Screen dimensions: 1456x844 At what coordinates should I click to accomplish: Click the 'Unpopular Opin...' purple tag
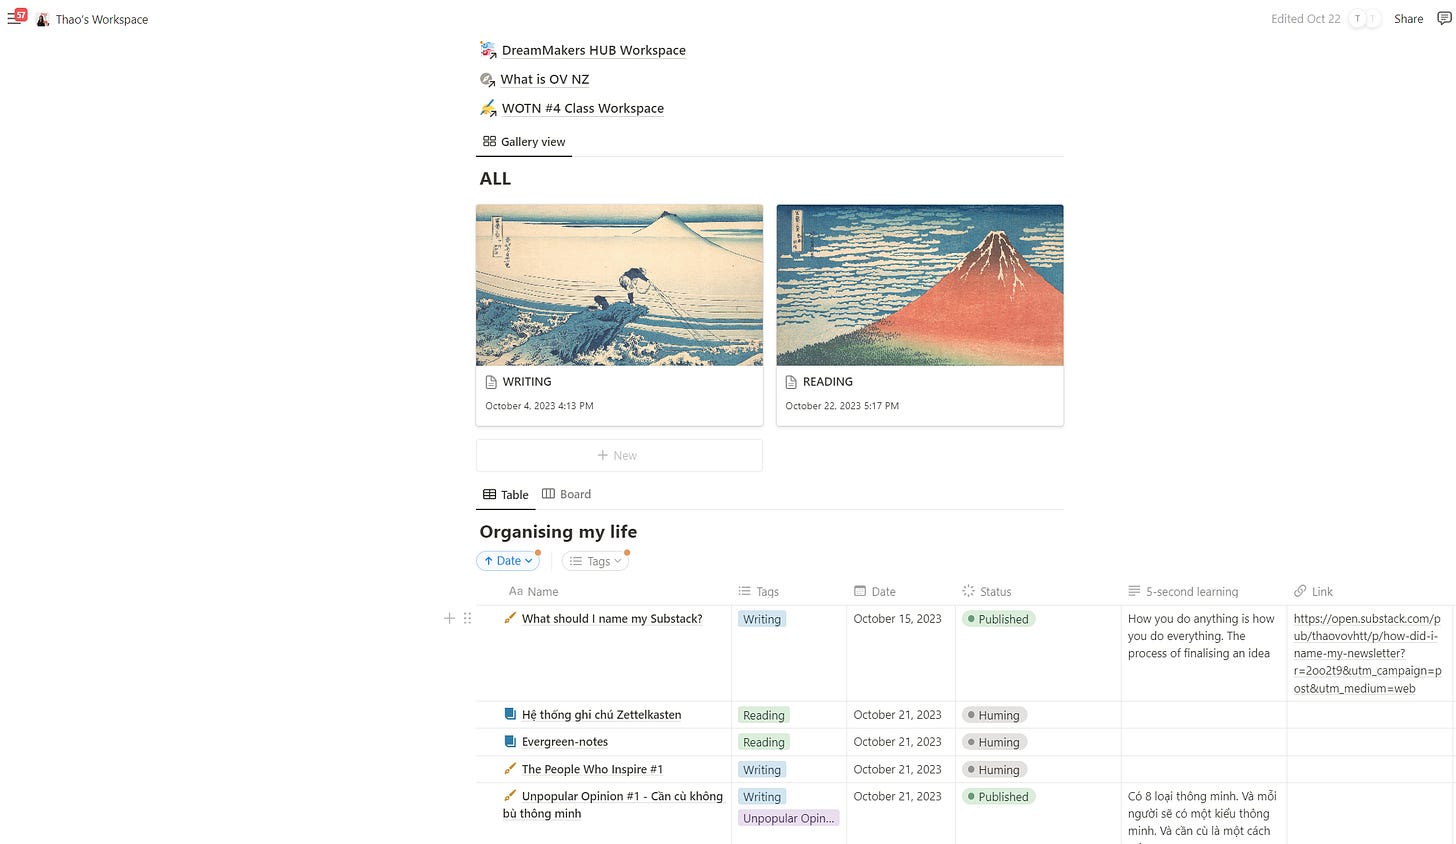click(789, 818)
